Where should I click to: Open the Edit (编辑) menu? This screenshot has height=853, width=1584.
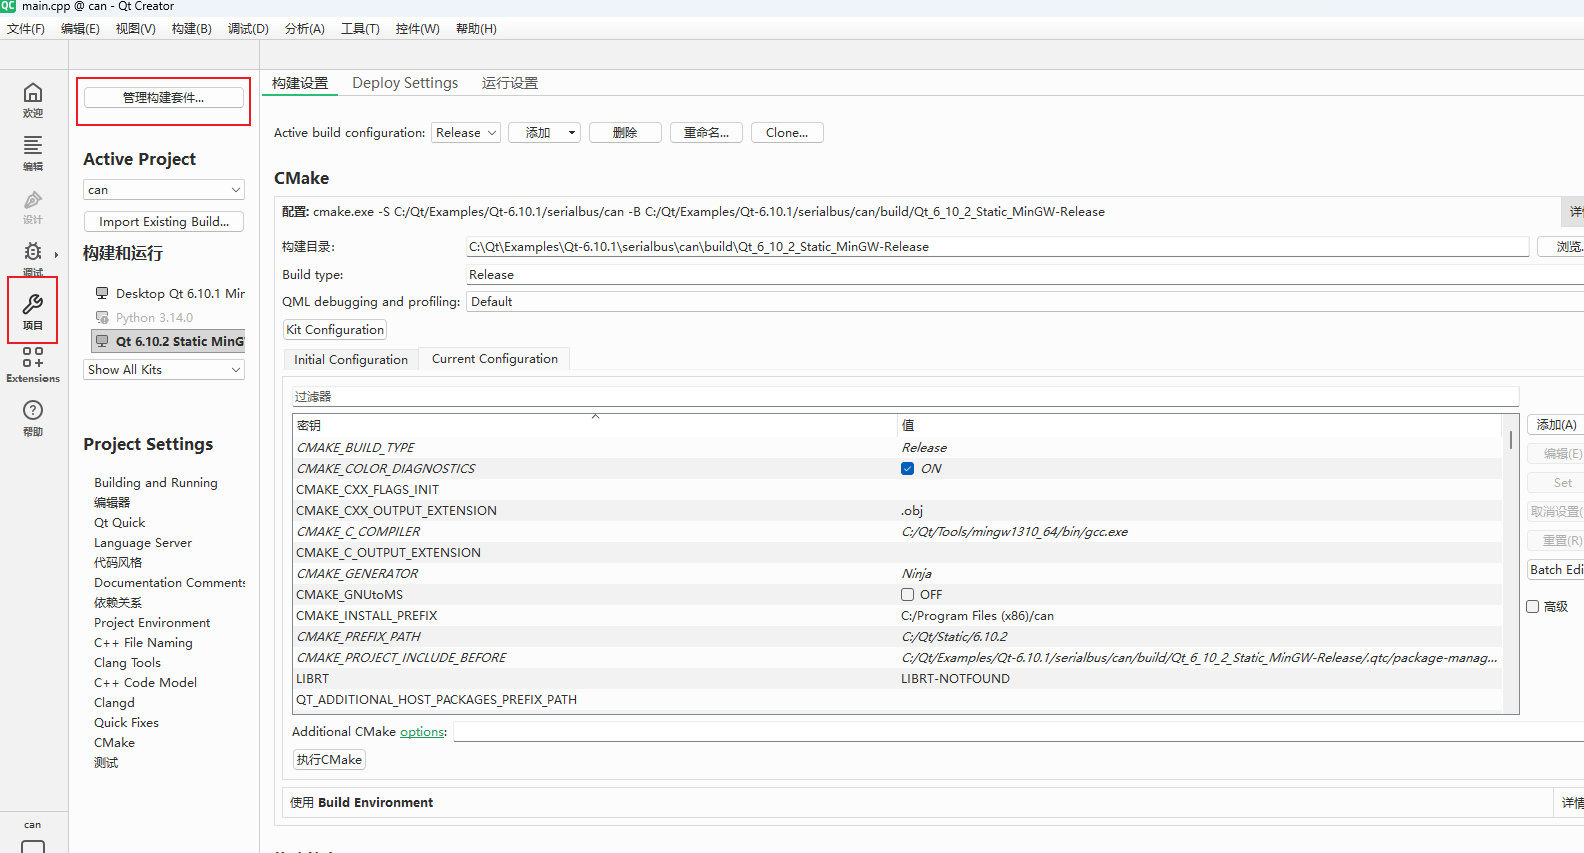point(80,28)
